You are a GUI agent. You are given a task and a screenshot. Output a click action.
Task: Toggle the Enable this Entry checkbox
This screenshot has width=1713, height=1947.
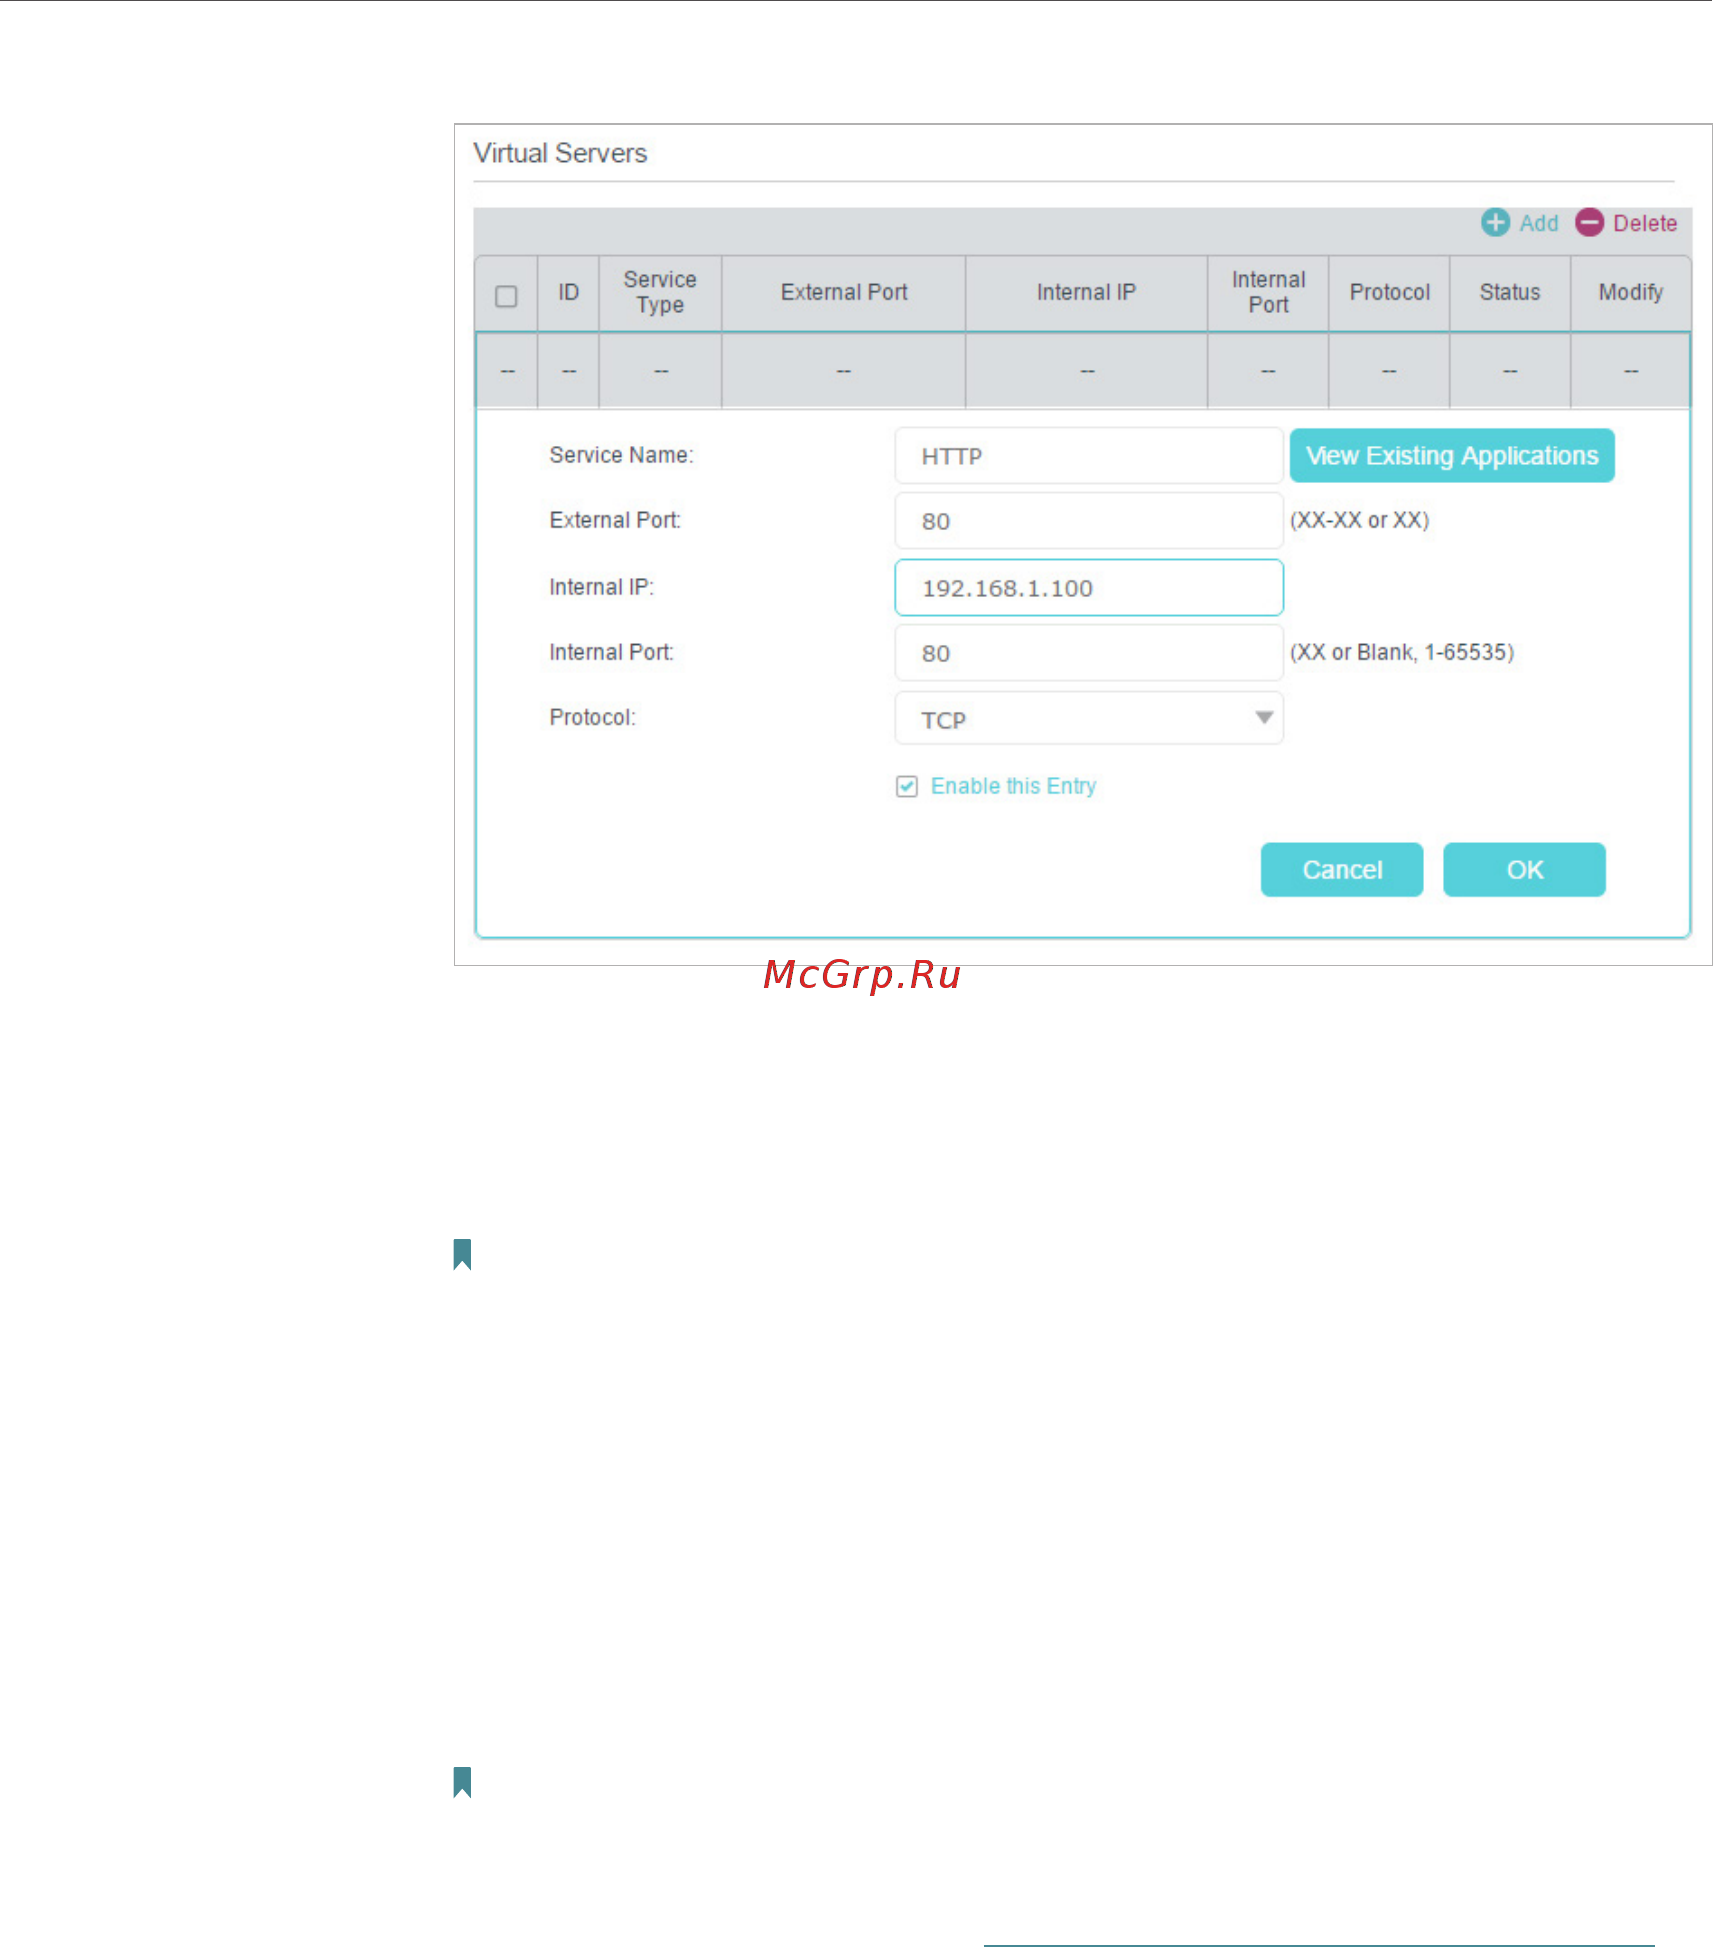907,786
